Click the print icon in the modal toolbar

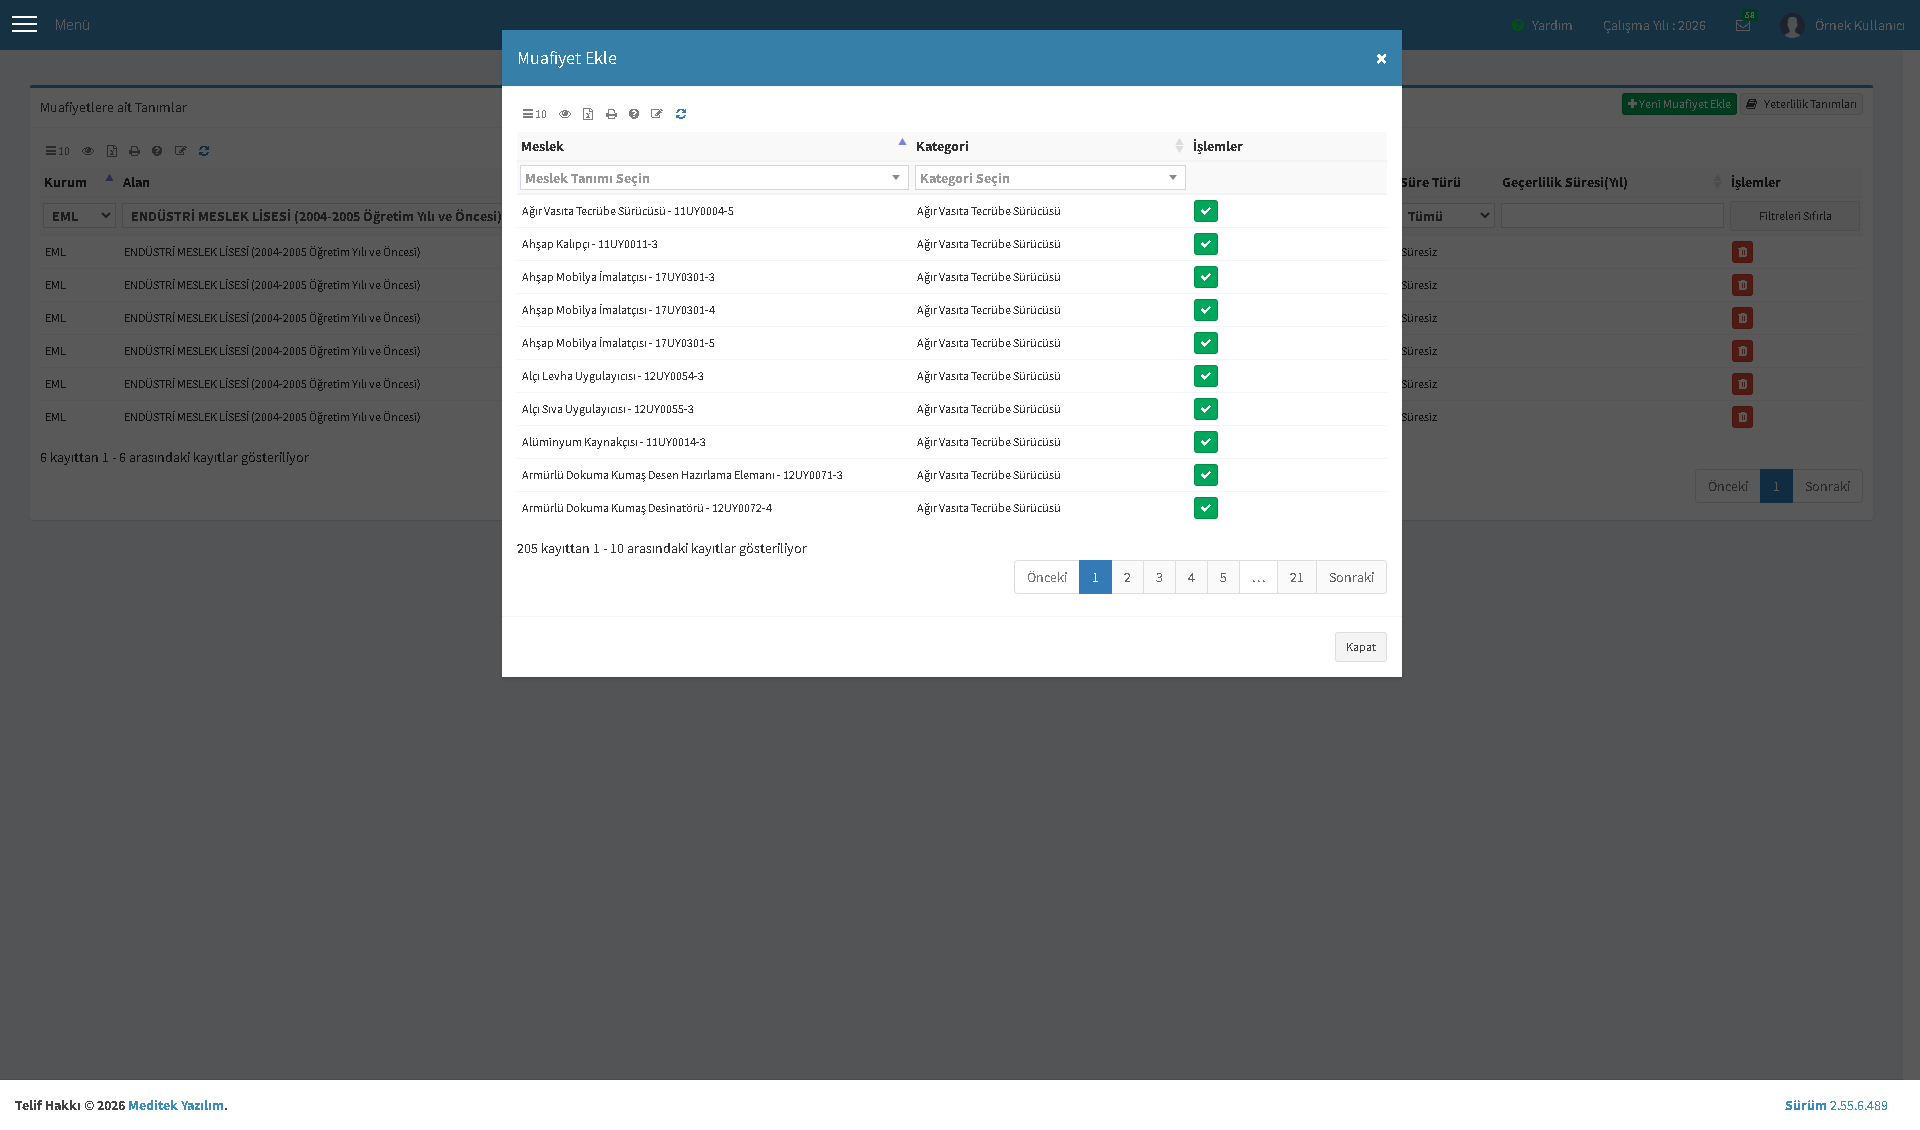611,114
